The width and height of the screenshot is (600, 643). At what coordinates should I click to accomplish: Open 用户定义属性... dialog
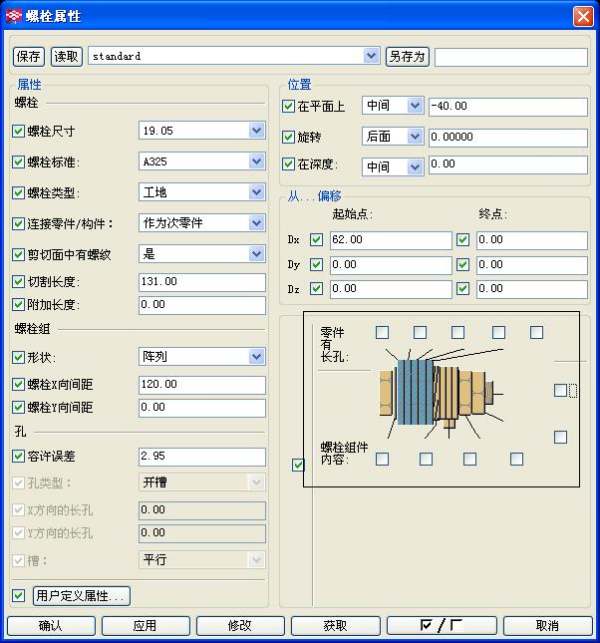click(x=82, y=596)
